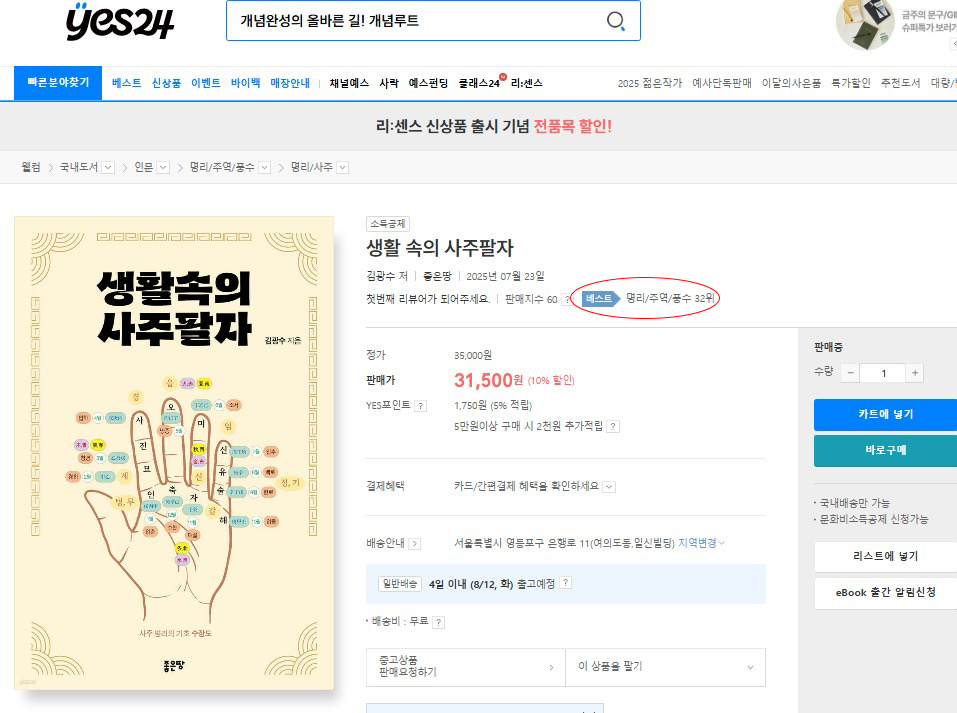Open the 빠른분야찾기 category menu
The height and width of the screenshot is (713, 957).
[58, 82]
